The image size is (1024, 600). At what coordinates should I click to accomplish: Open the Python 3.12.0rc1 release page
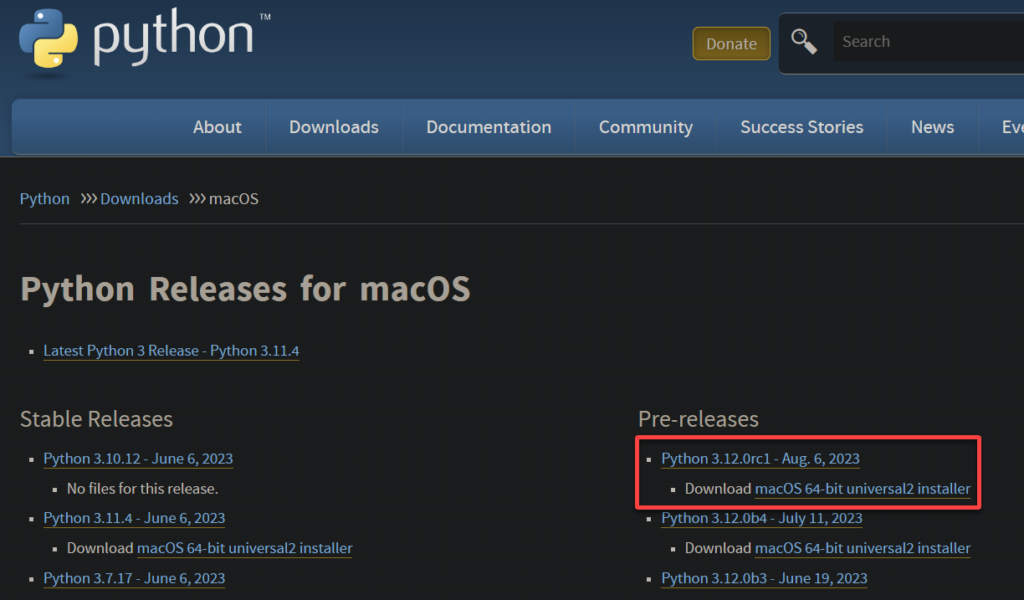pos(760,458)
